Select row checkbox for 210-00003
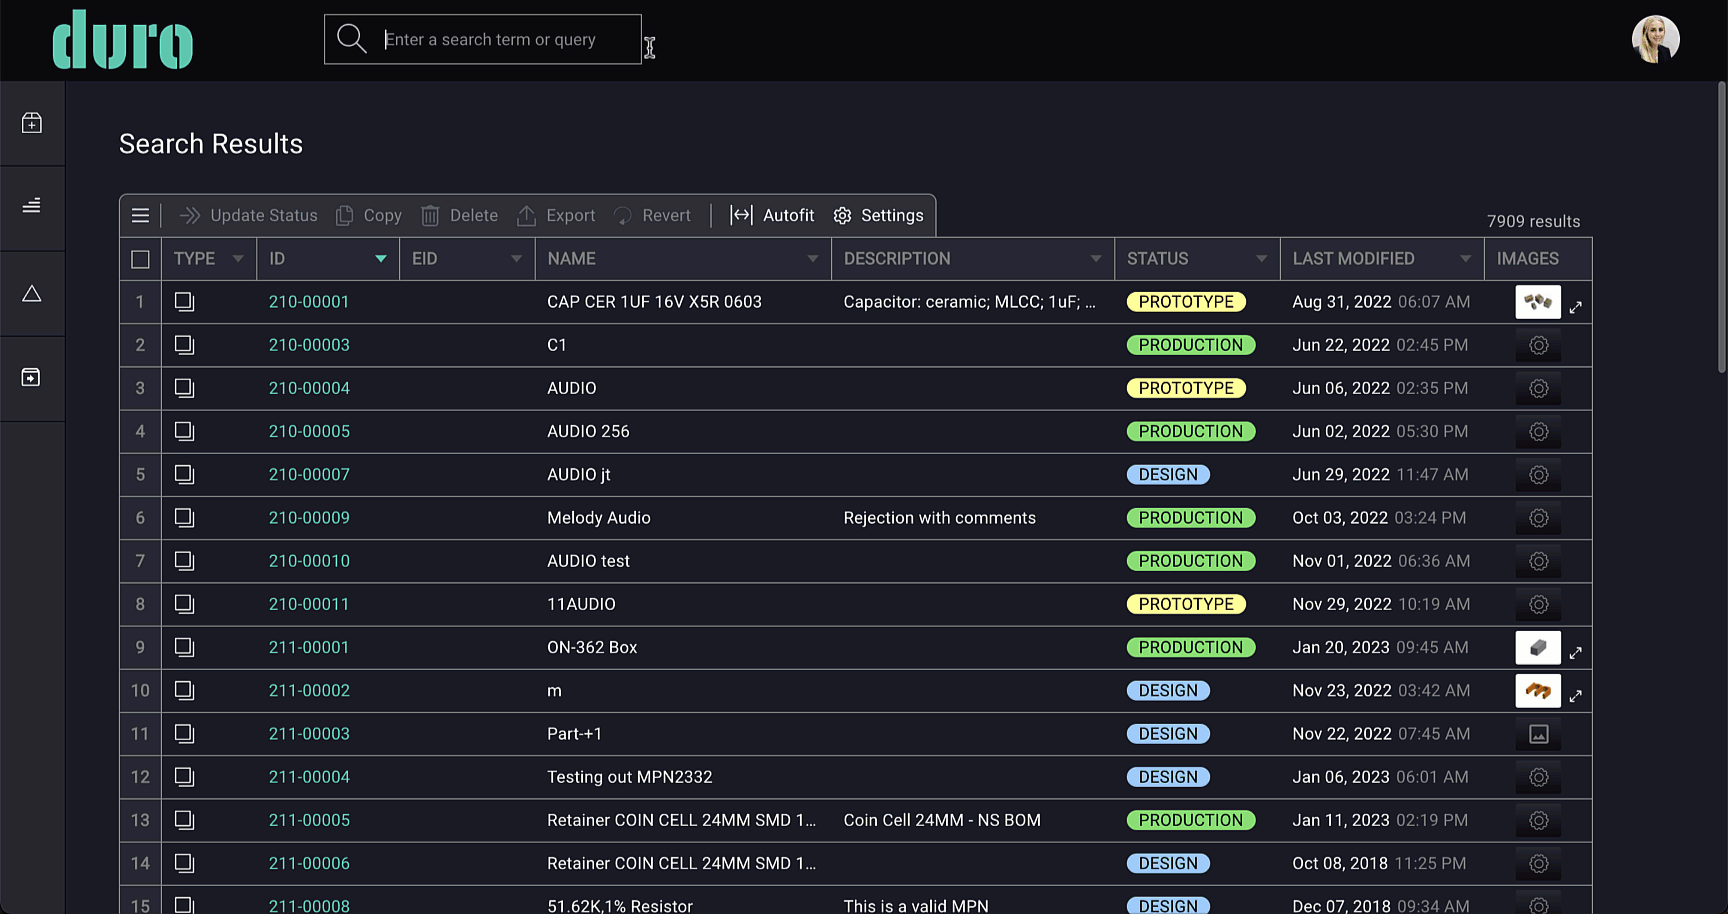 pyautogui.click(x=184, y=345)
